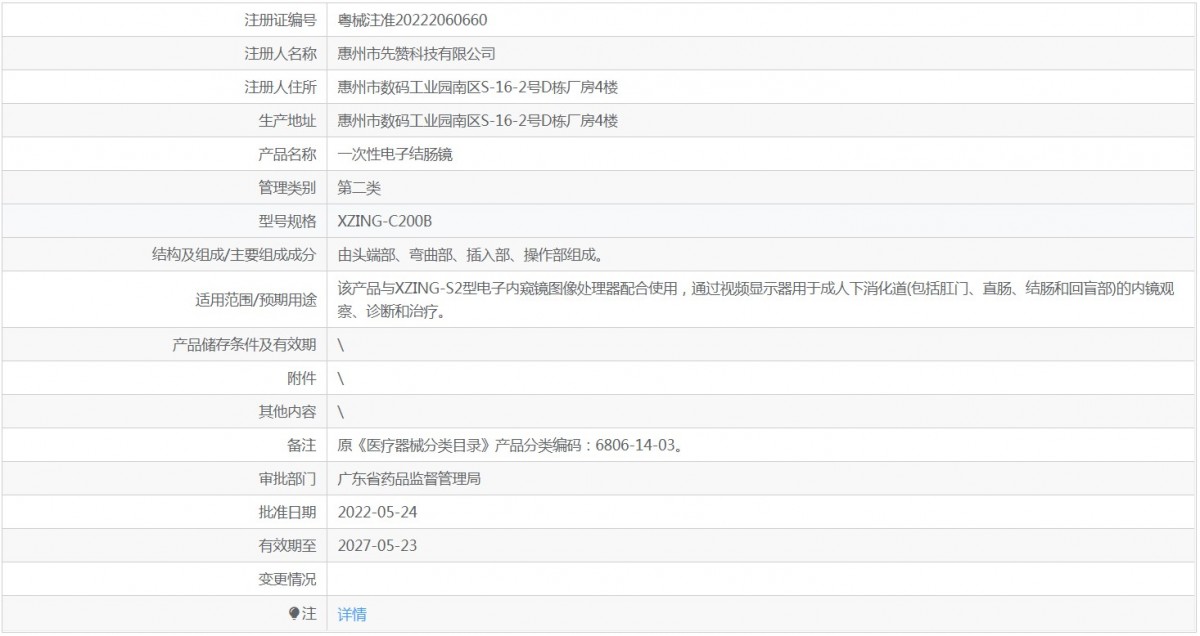Click the 注册证编号 label
The height and width of the screenshot is (636, 1200).
click(x=280, y=20)
